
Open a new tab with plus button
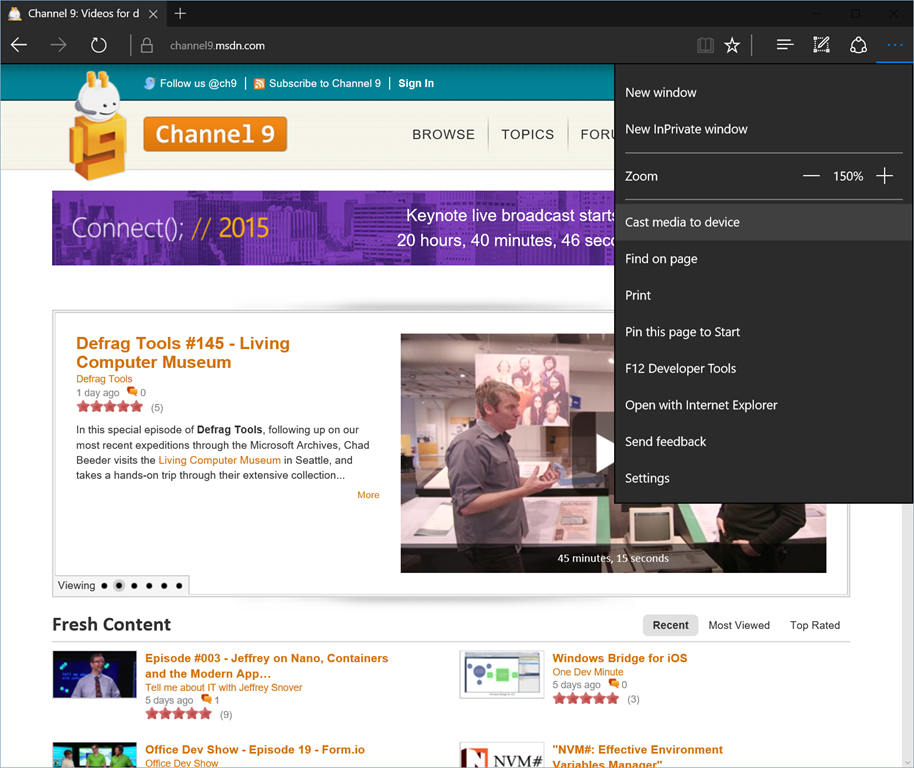click(180, 13)
